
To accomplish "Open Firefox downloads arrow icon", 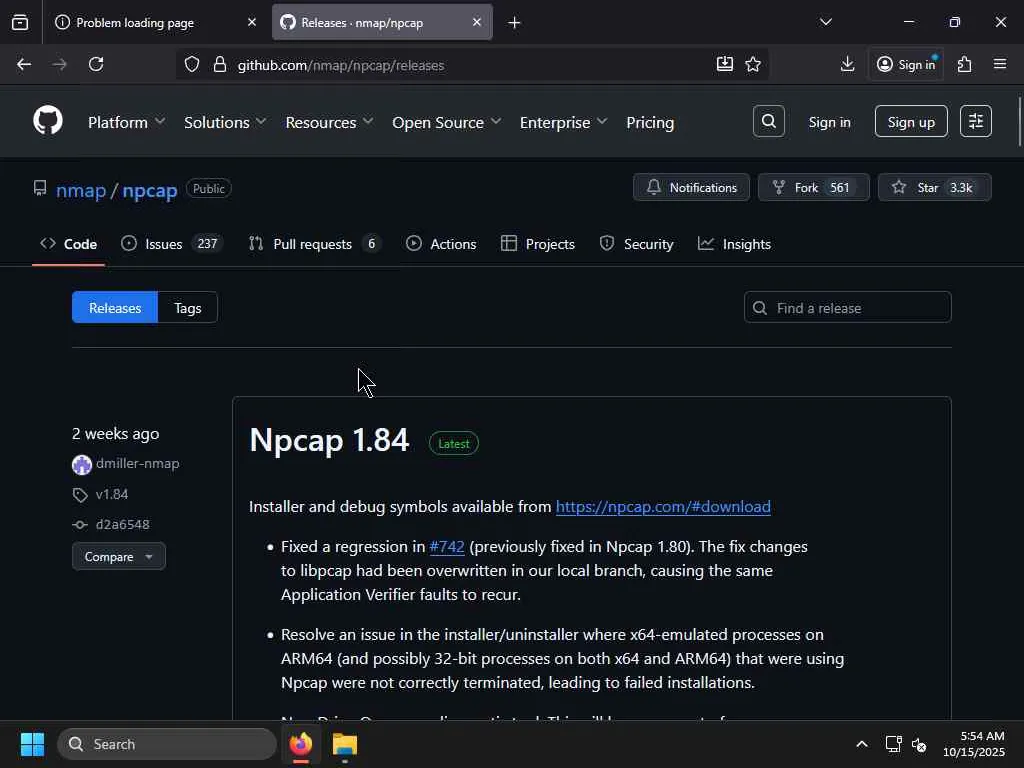I will click(x=848, y=64).
